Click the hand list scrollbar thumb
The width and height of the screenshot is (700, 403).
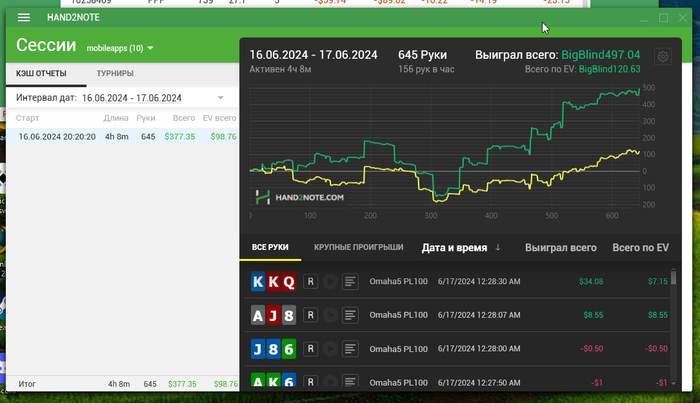point(674,277)
